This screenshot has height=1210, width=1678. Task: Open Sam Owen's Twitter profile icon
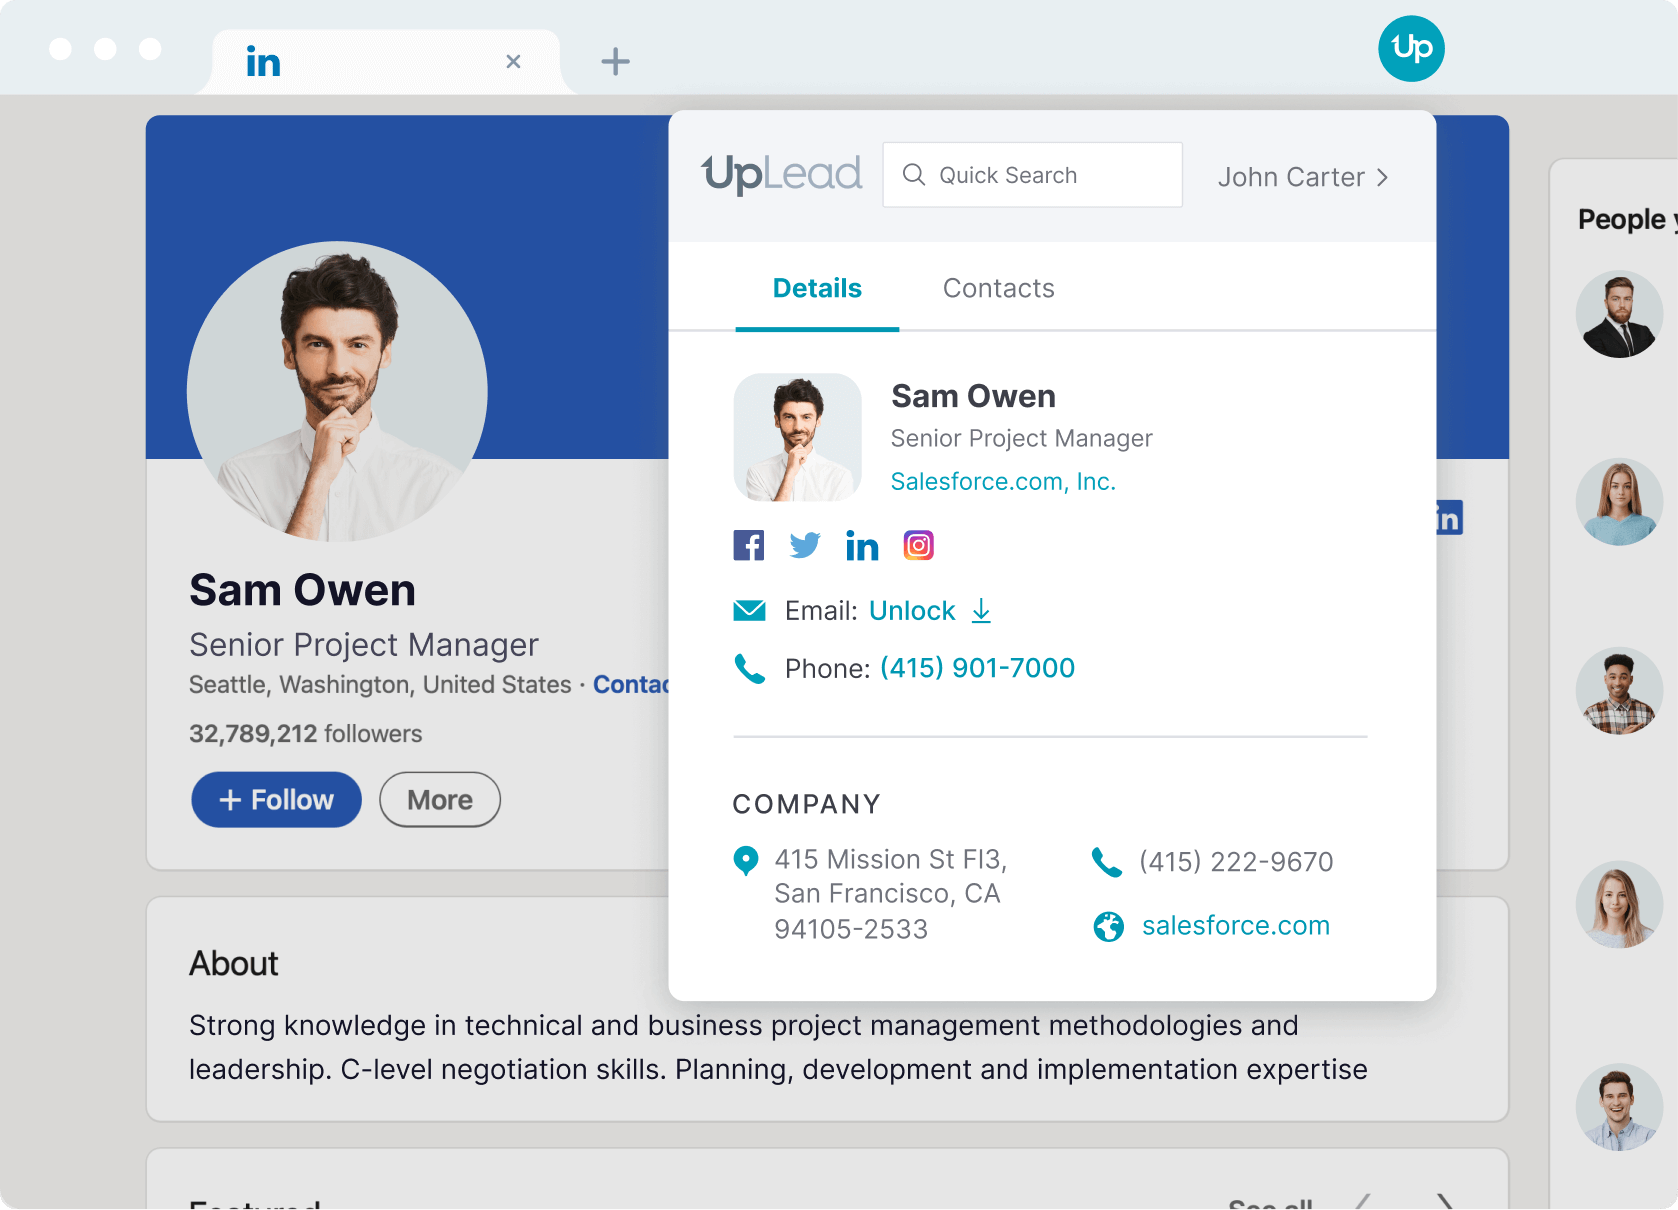[804, 546]
